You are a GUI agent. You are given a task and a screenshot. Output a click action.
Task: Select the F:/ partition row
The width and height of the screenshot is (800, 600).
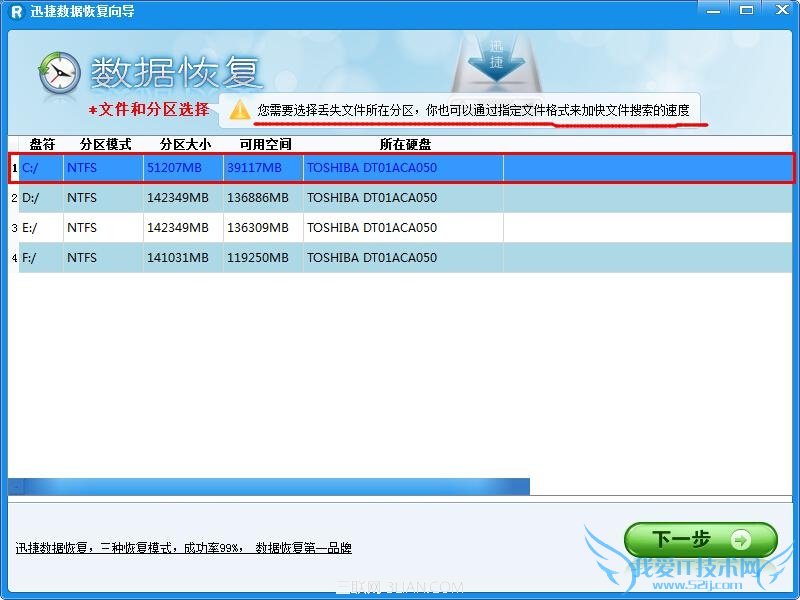(x=401, y=258)
